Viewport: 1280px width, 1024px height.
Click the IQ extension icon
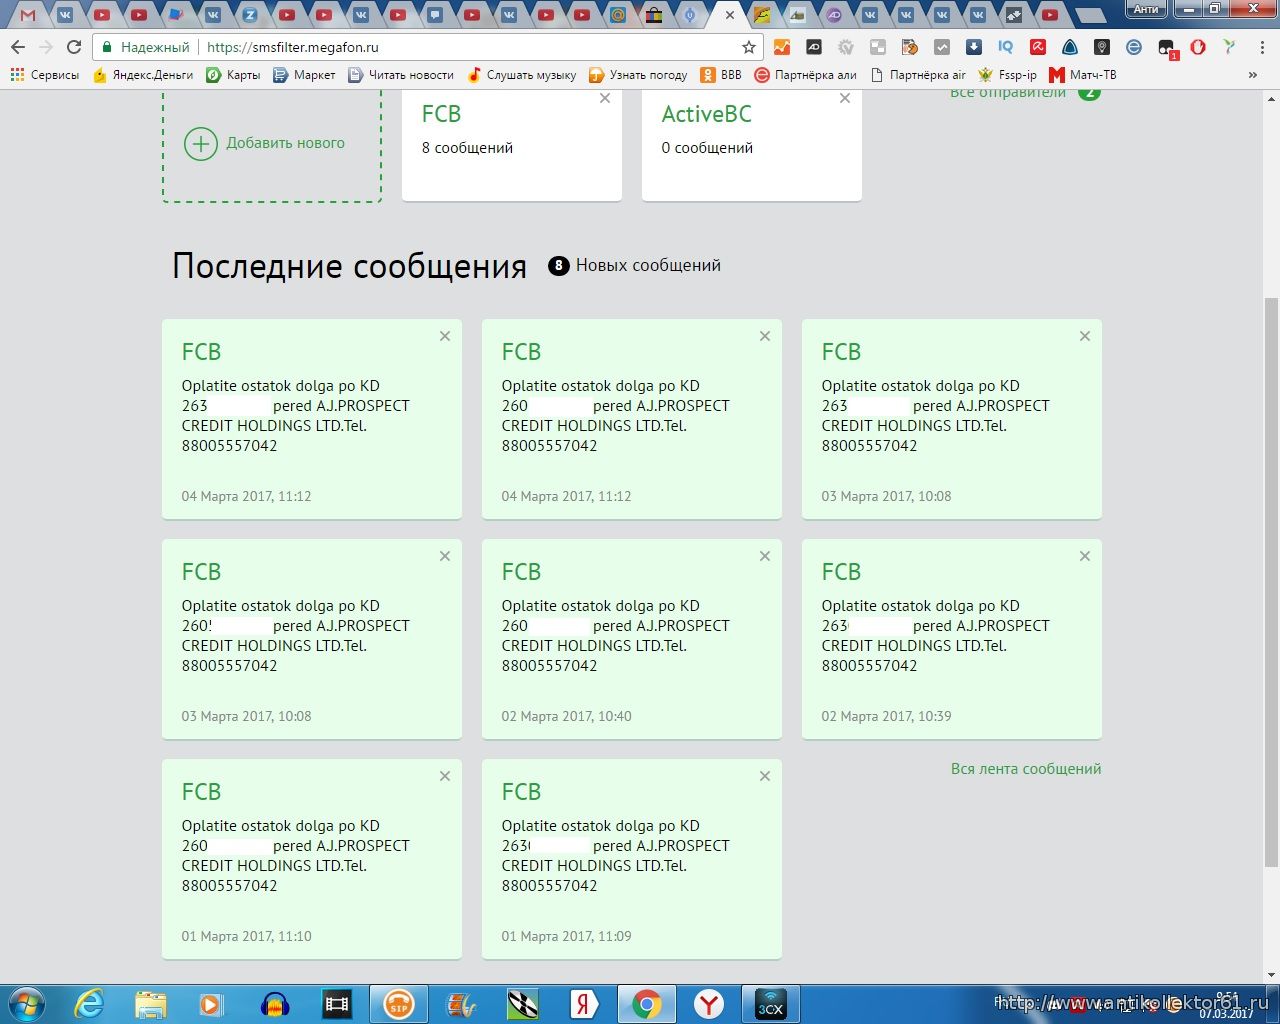pos(1006,47)
